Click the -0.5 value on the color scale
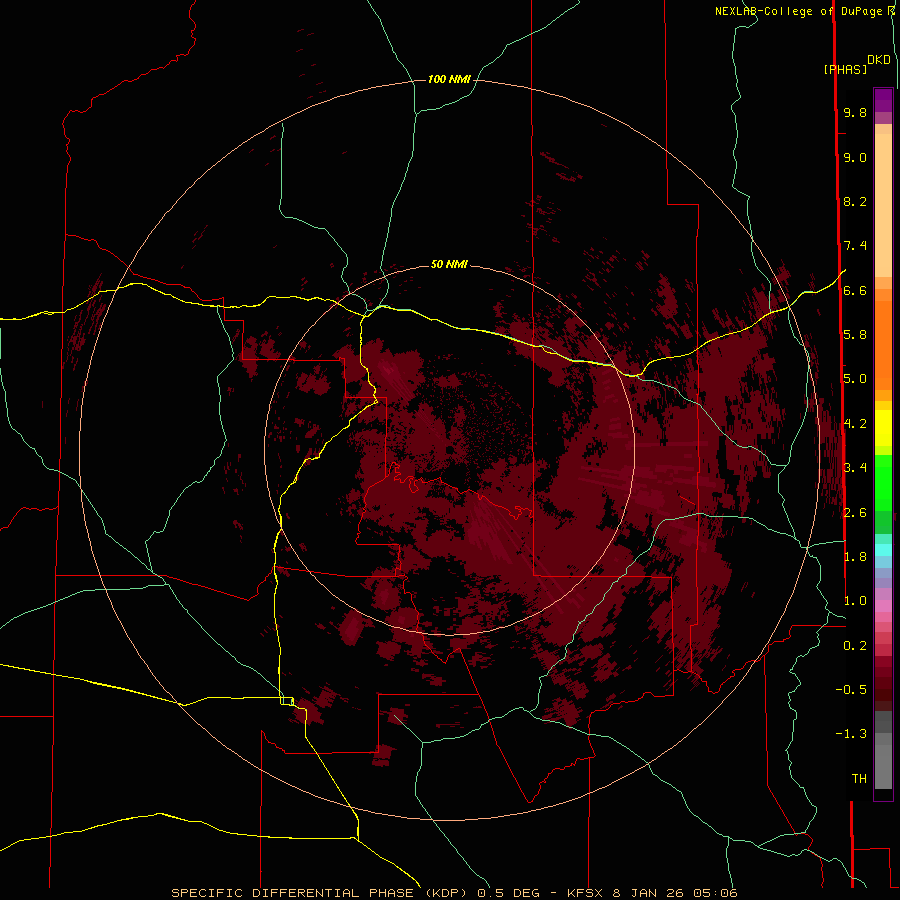The width and height of the screenshot is (900, 900). (x=851, y=690)
